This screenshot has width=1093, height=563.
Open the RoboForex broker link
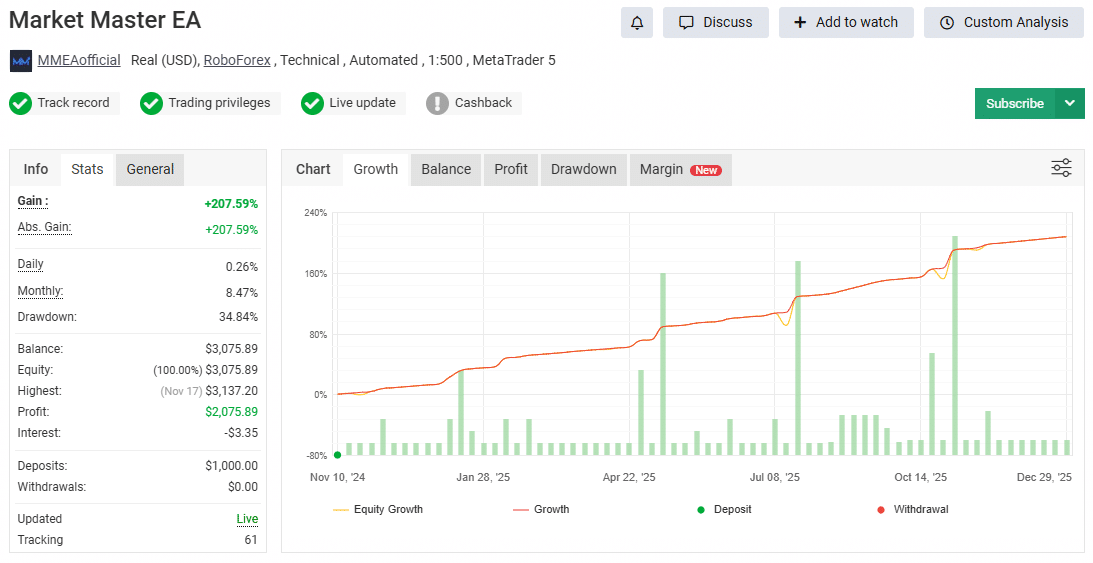pyautogui.click(x=237, y=61)
